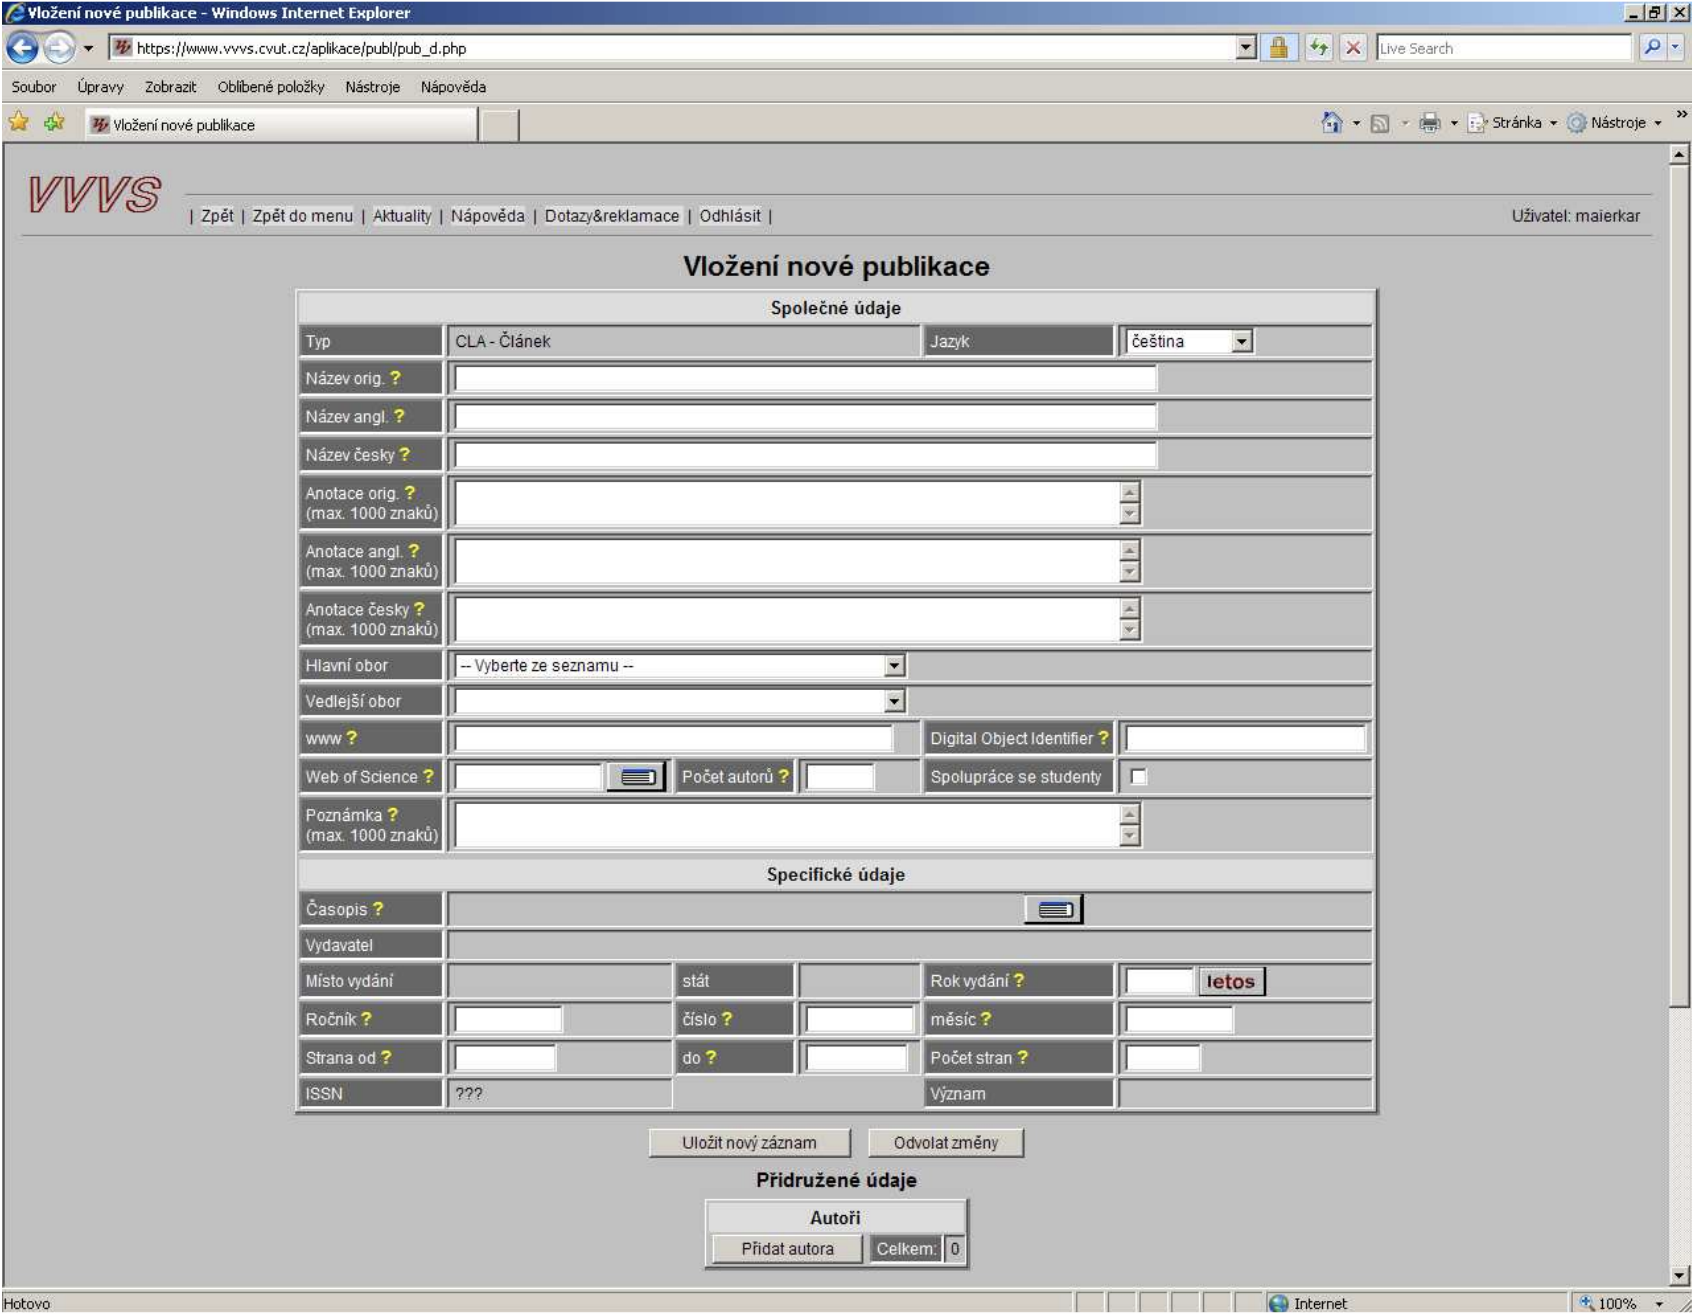Image resolution: width=1692 pixels, height=1314 pixels.
Task: Click the Refresh page icon
Action: pyautogui.click(x=1319, y=48)
